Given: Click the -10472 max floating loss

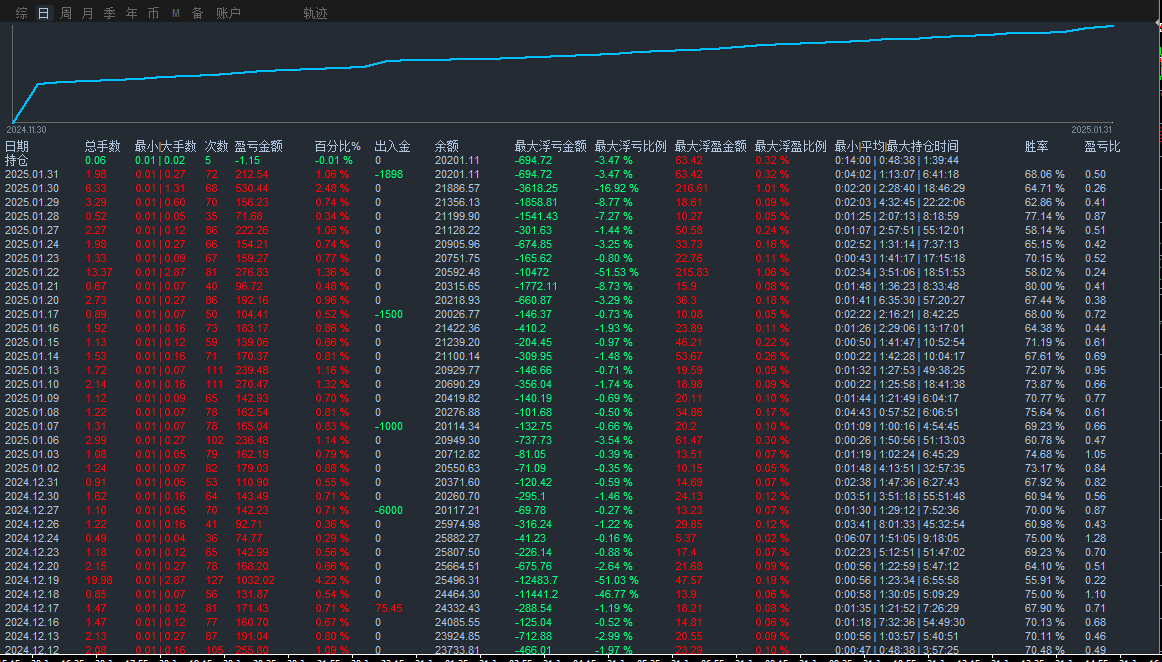Looking at the screenshot, I should coord(532,272).
